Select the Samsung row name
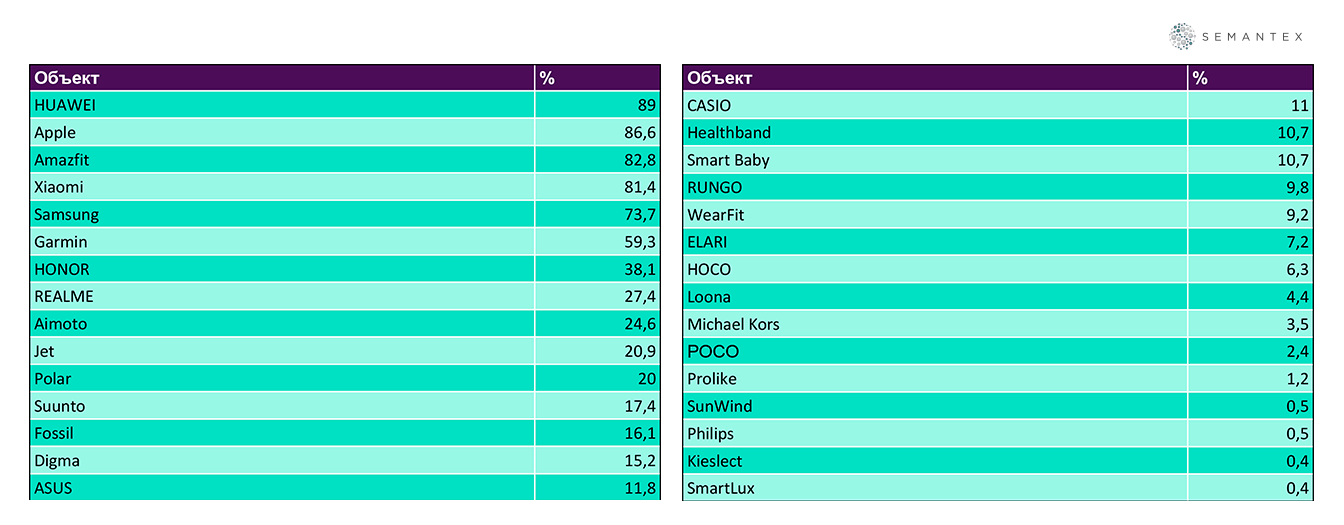 point(66,215)
